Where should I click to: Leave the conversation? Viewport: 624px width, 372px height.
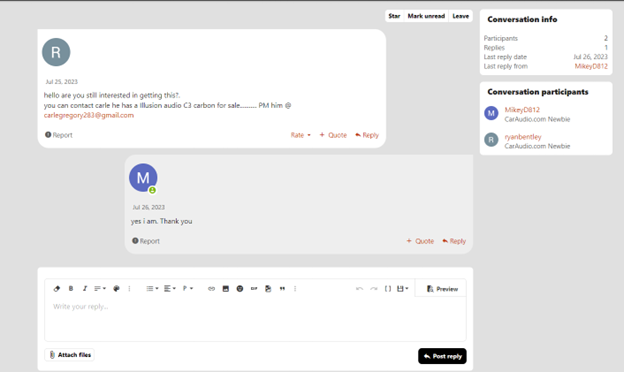[460, 16]
